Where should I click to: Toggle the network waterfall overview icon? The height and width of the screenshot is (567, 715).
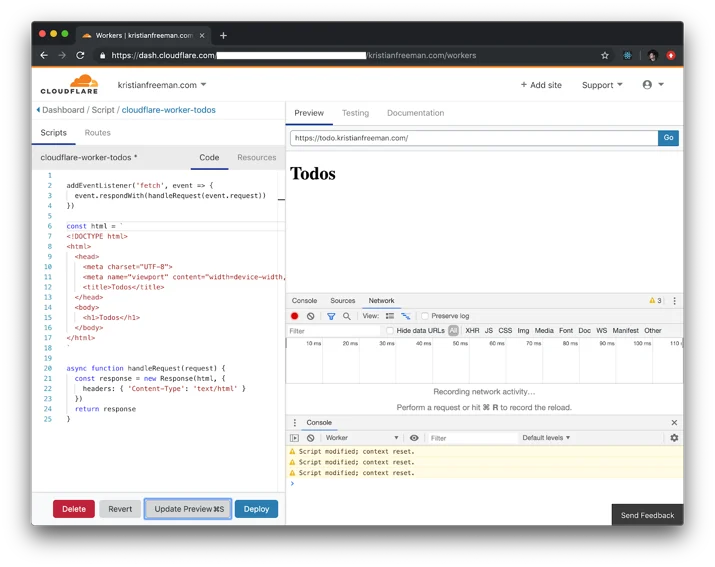coord(405,316)
